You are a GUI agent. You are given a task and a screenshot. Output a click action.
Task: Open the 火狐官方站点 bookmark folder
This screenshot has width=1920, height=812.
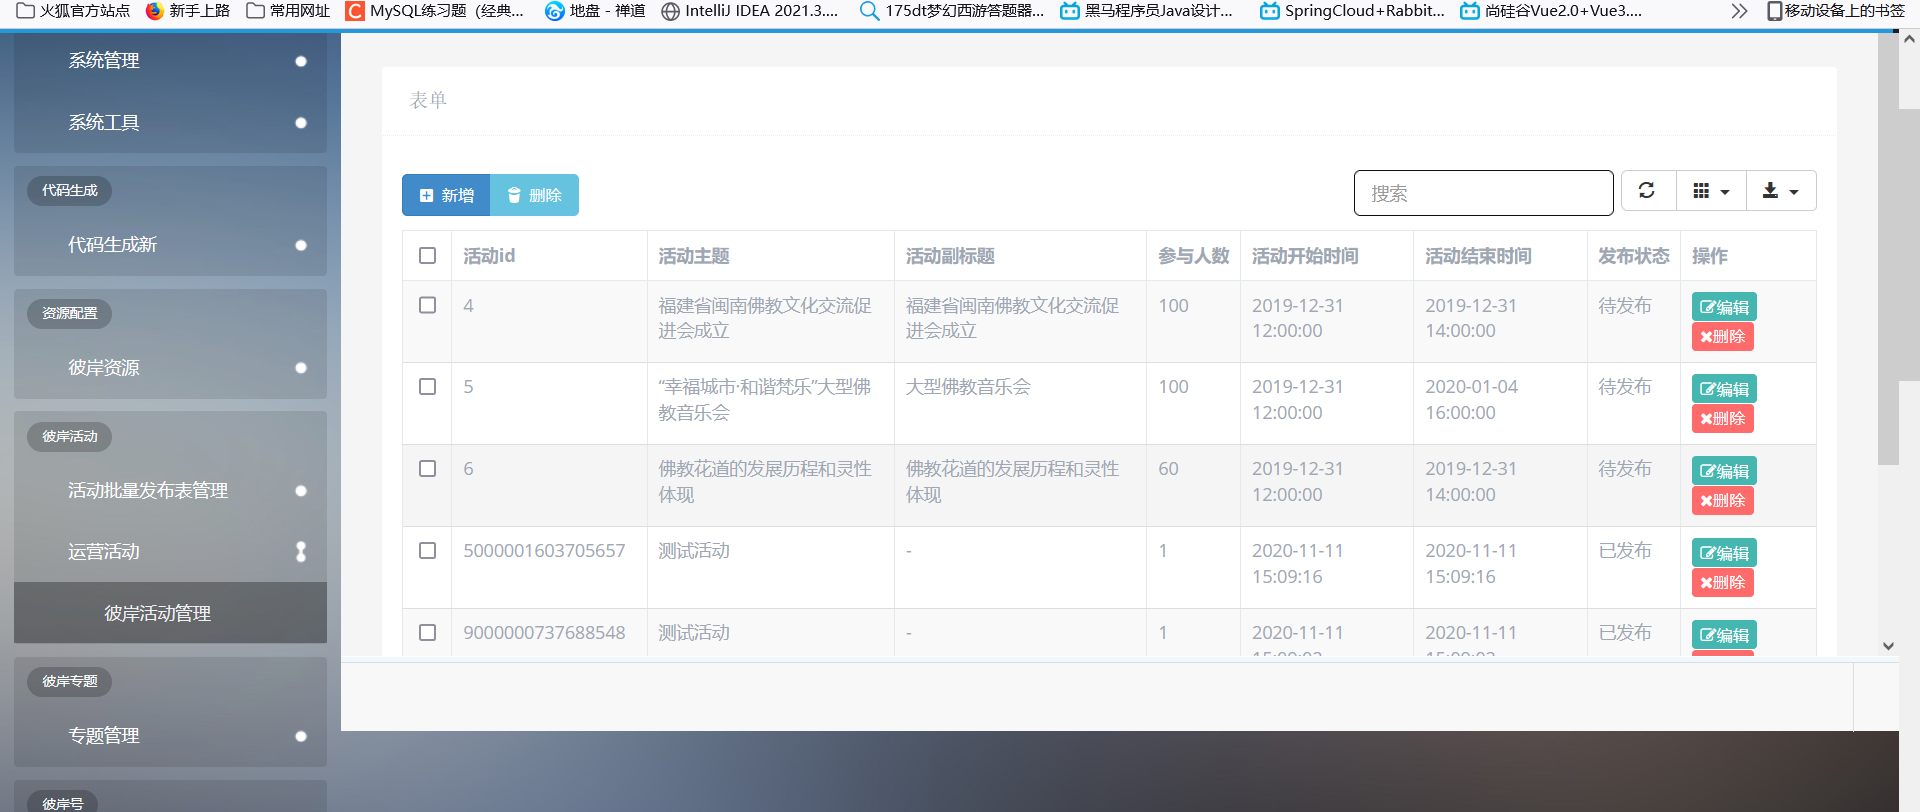pos(73,11)
